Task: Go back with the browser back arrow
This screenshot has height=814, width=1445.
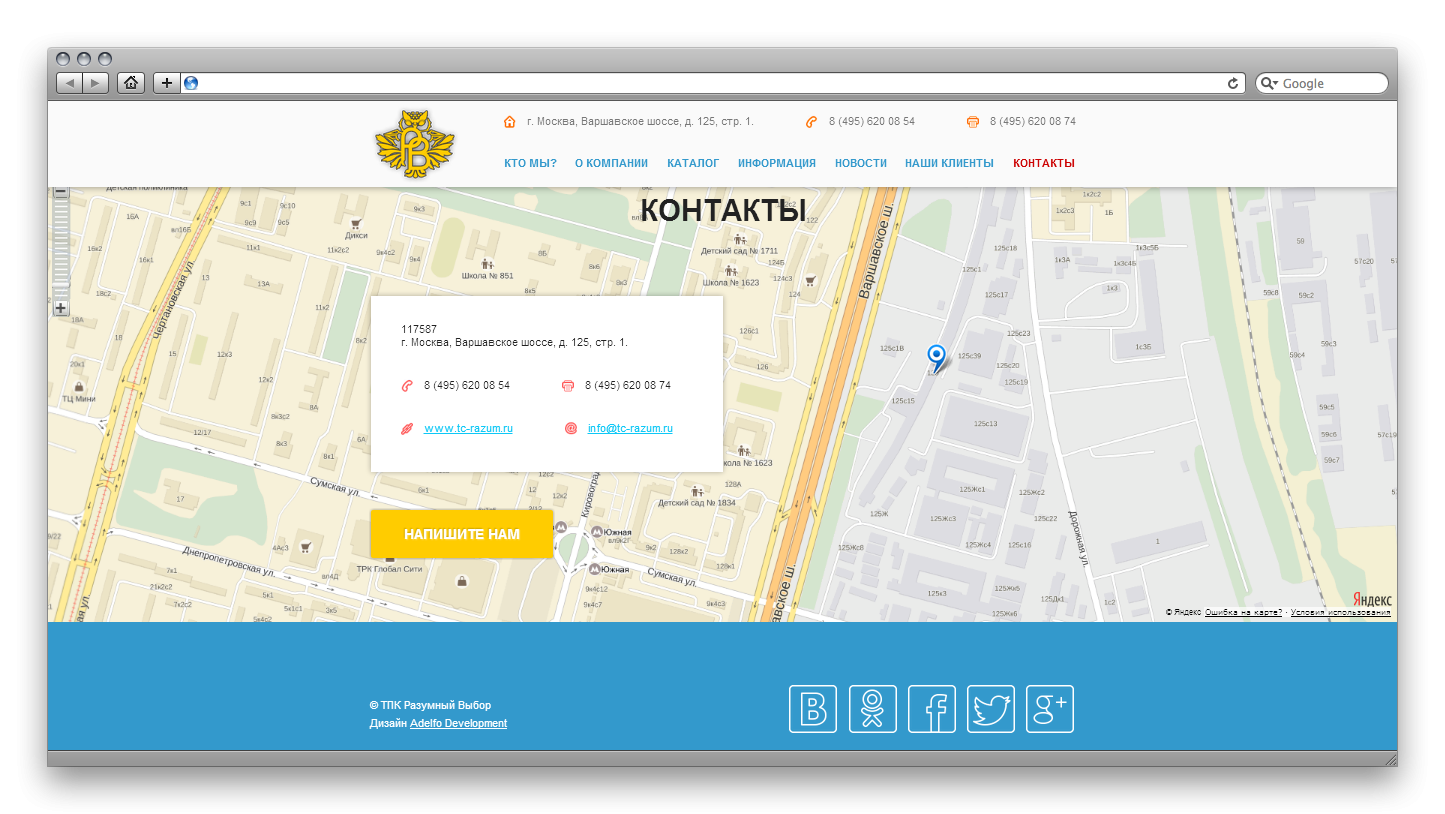Action: pyautogui.click(x=70, y=83)
